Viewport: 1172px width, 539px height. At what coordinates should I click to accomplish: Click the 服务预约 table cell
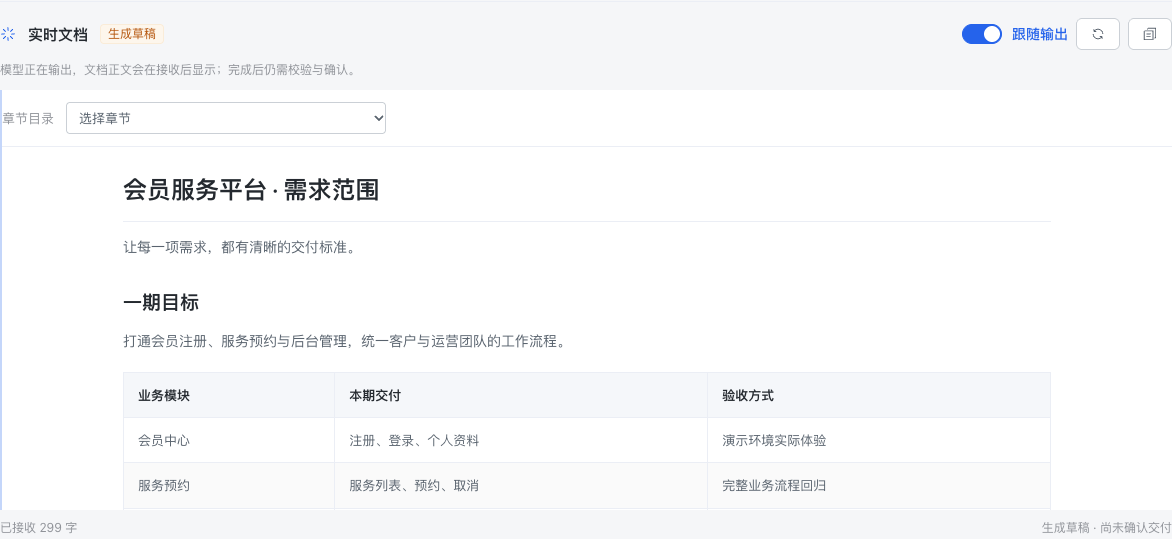coord(229,486)
